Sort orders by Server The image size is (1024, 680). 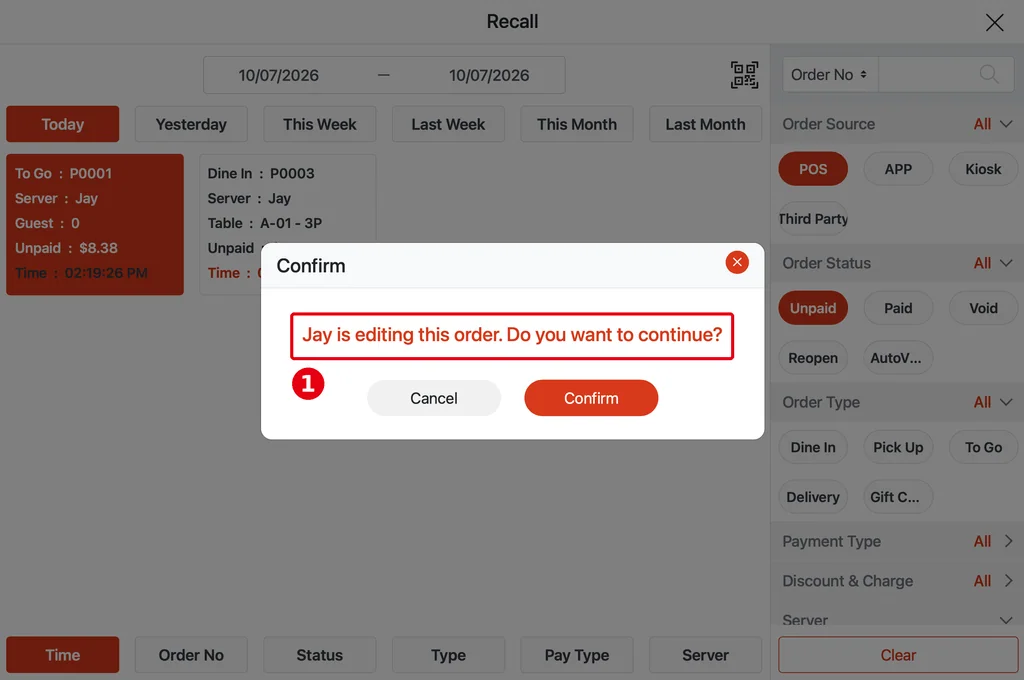[705, 655]
